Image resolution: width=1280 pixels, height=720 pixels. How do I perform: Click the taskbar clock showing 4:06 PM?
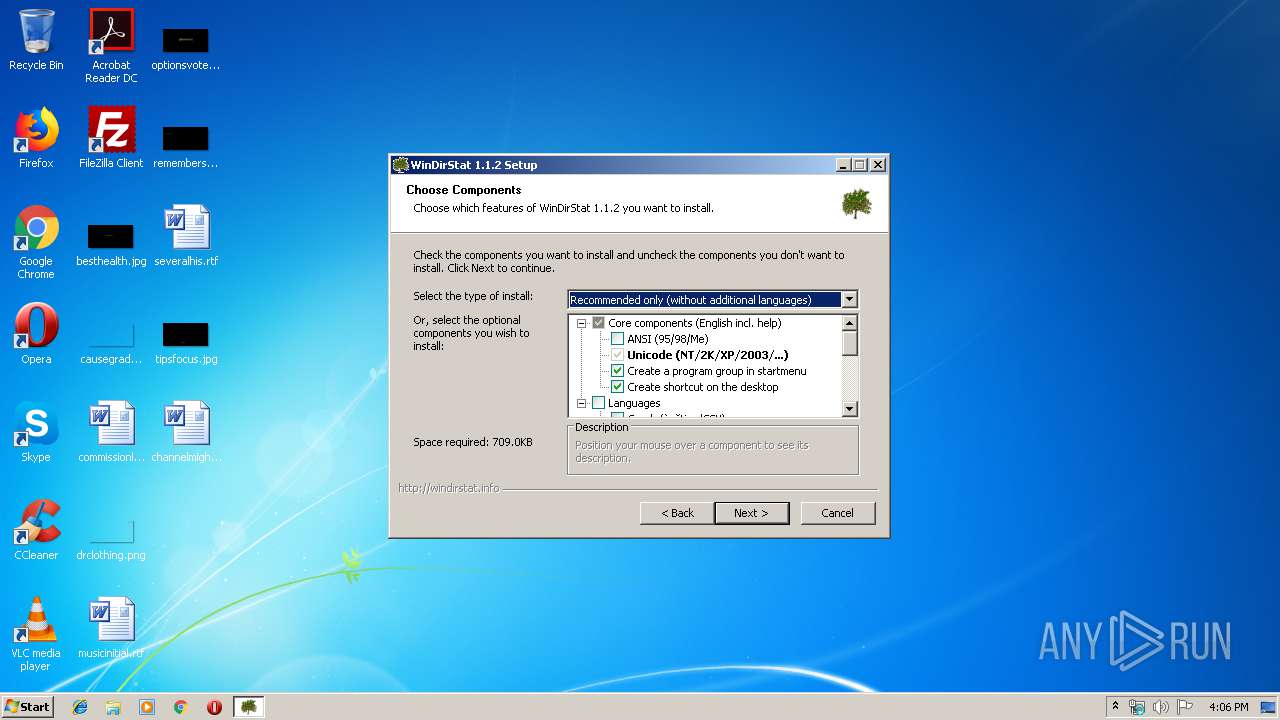(1229, 707)
